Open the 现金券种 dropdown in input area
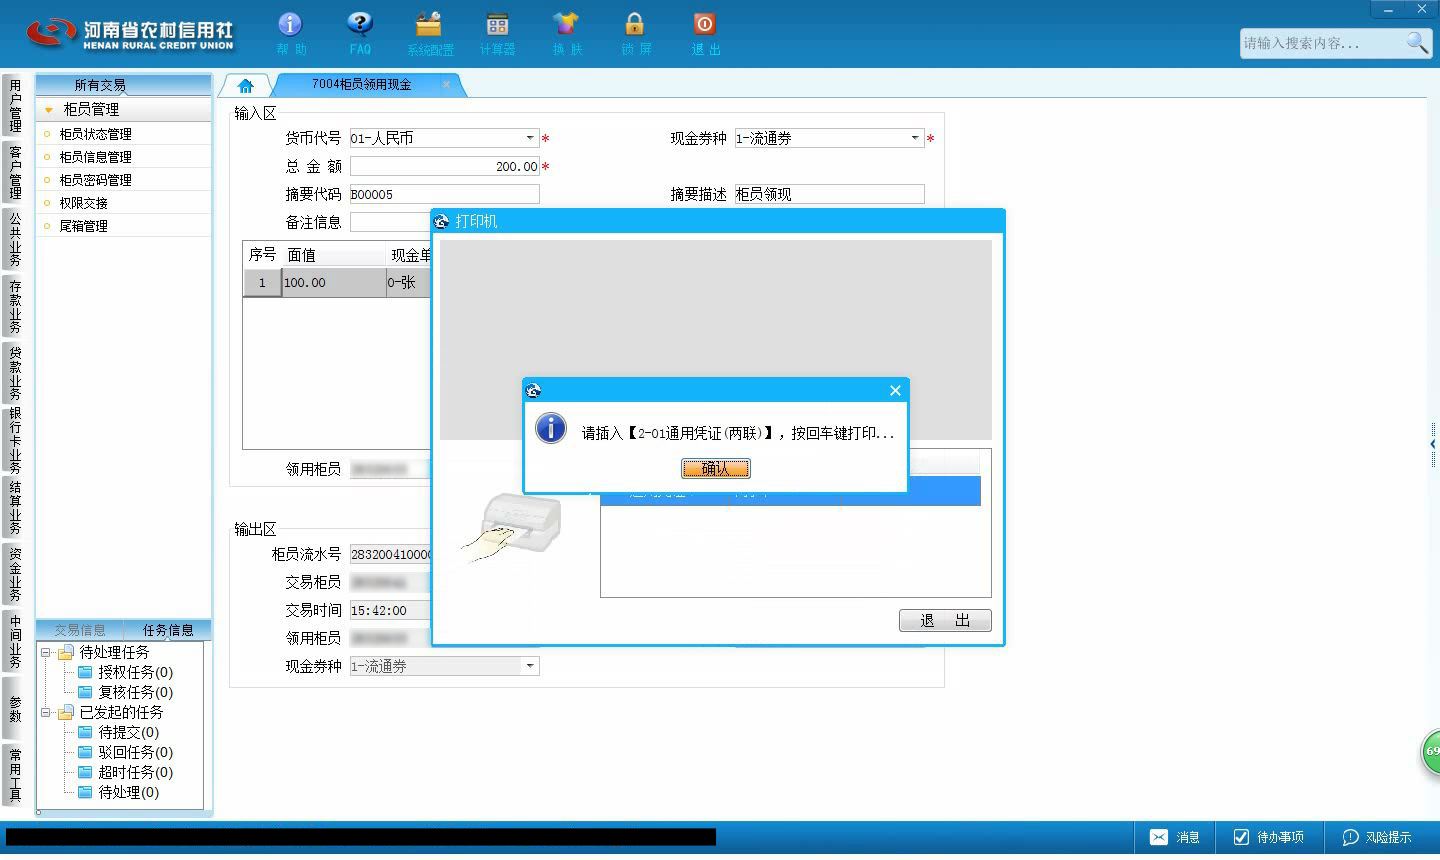 click(915, 138)
